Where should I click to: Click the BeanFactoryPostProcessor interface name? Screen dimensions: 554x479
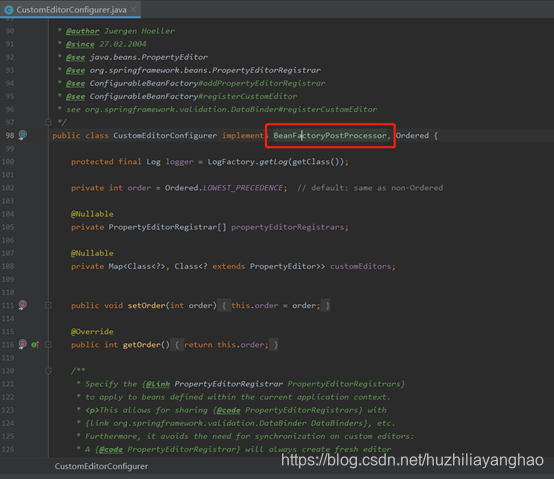(330, 136)
